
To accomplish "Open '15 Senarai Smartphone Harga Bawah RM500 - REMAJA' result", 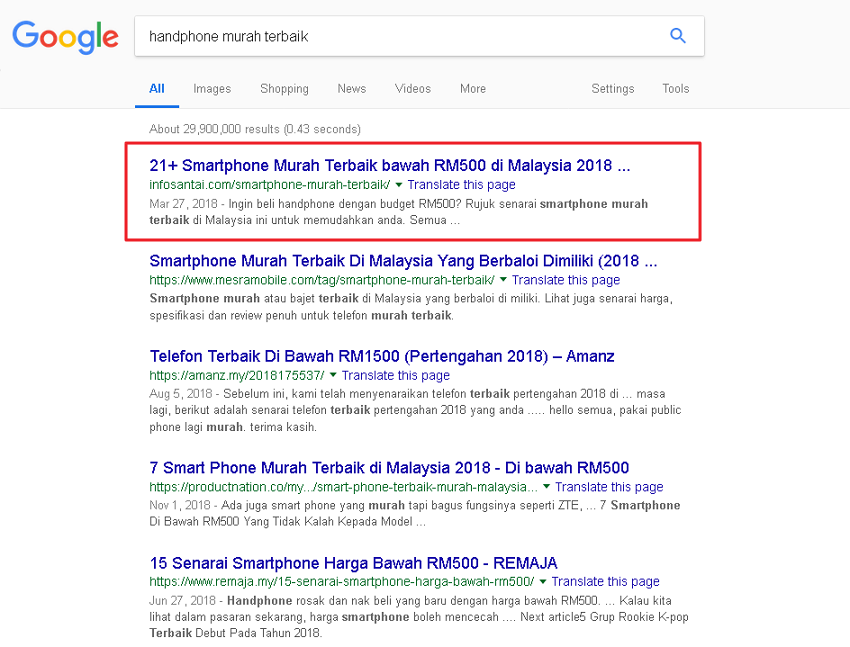I will tap(353, 563).
